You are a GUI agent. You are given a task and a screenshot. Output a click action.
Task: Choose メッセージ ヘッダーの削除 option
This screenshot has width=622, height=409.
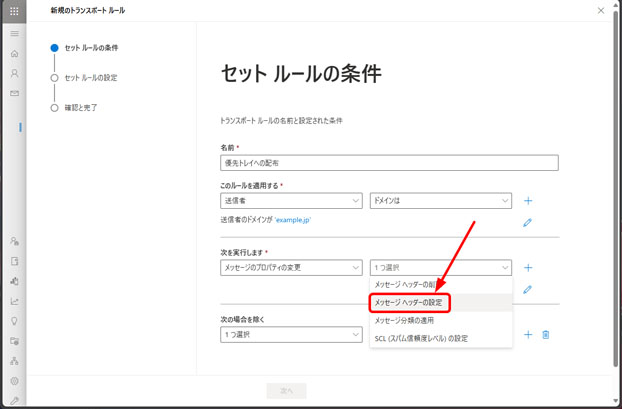tap(441, 285)
